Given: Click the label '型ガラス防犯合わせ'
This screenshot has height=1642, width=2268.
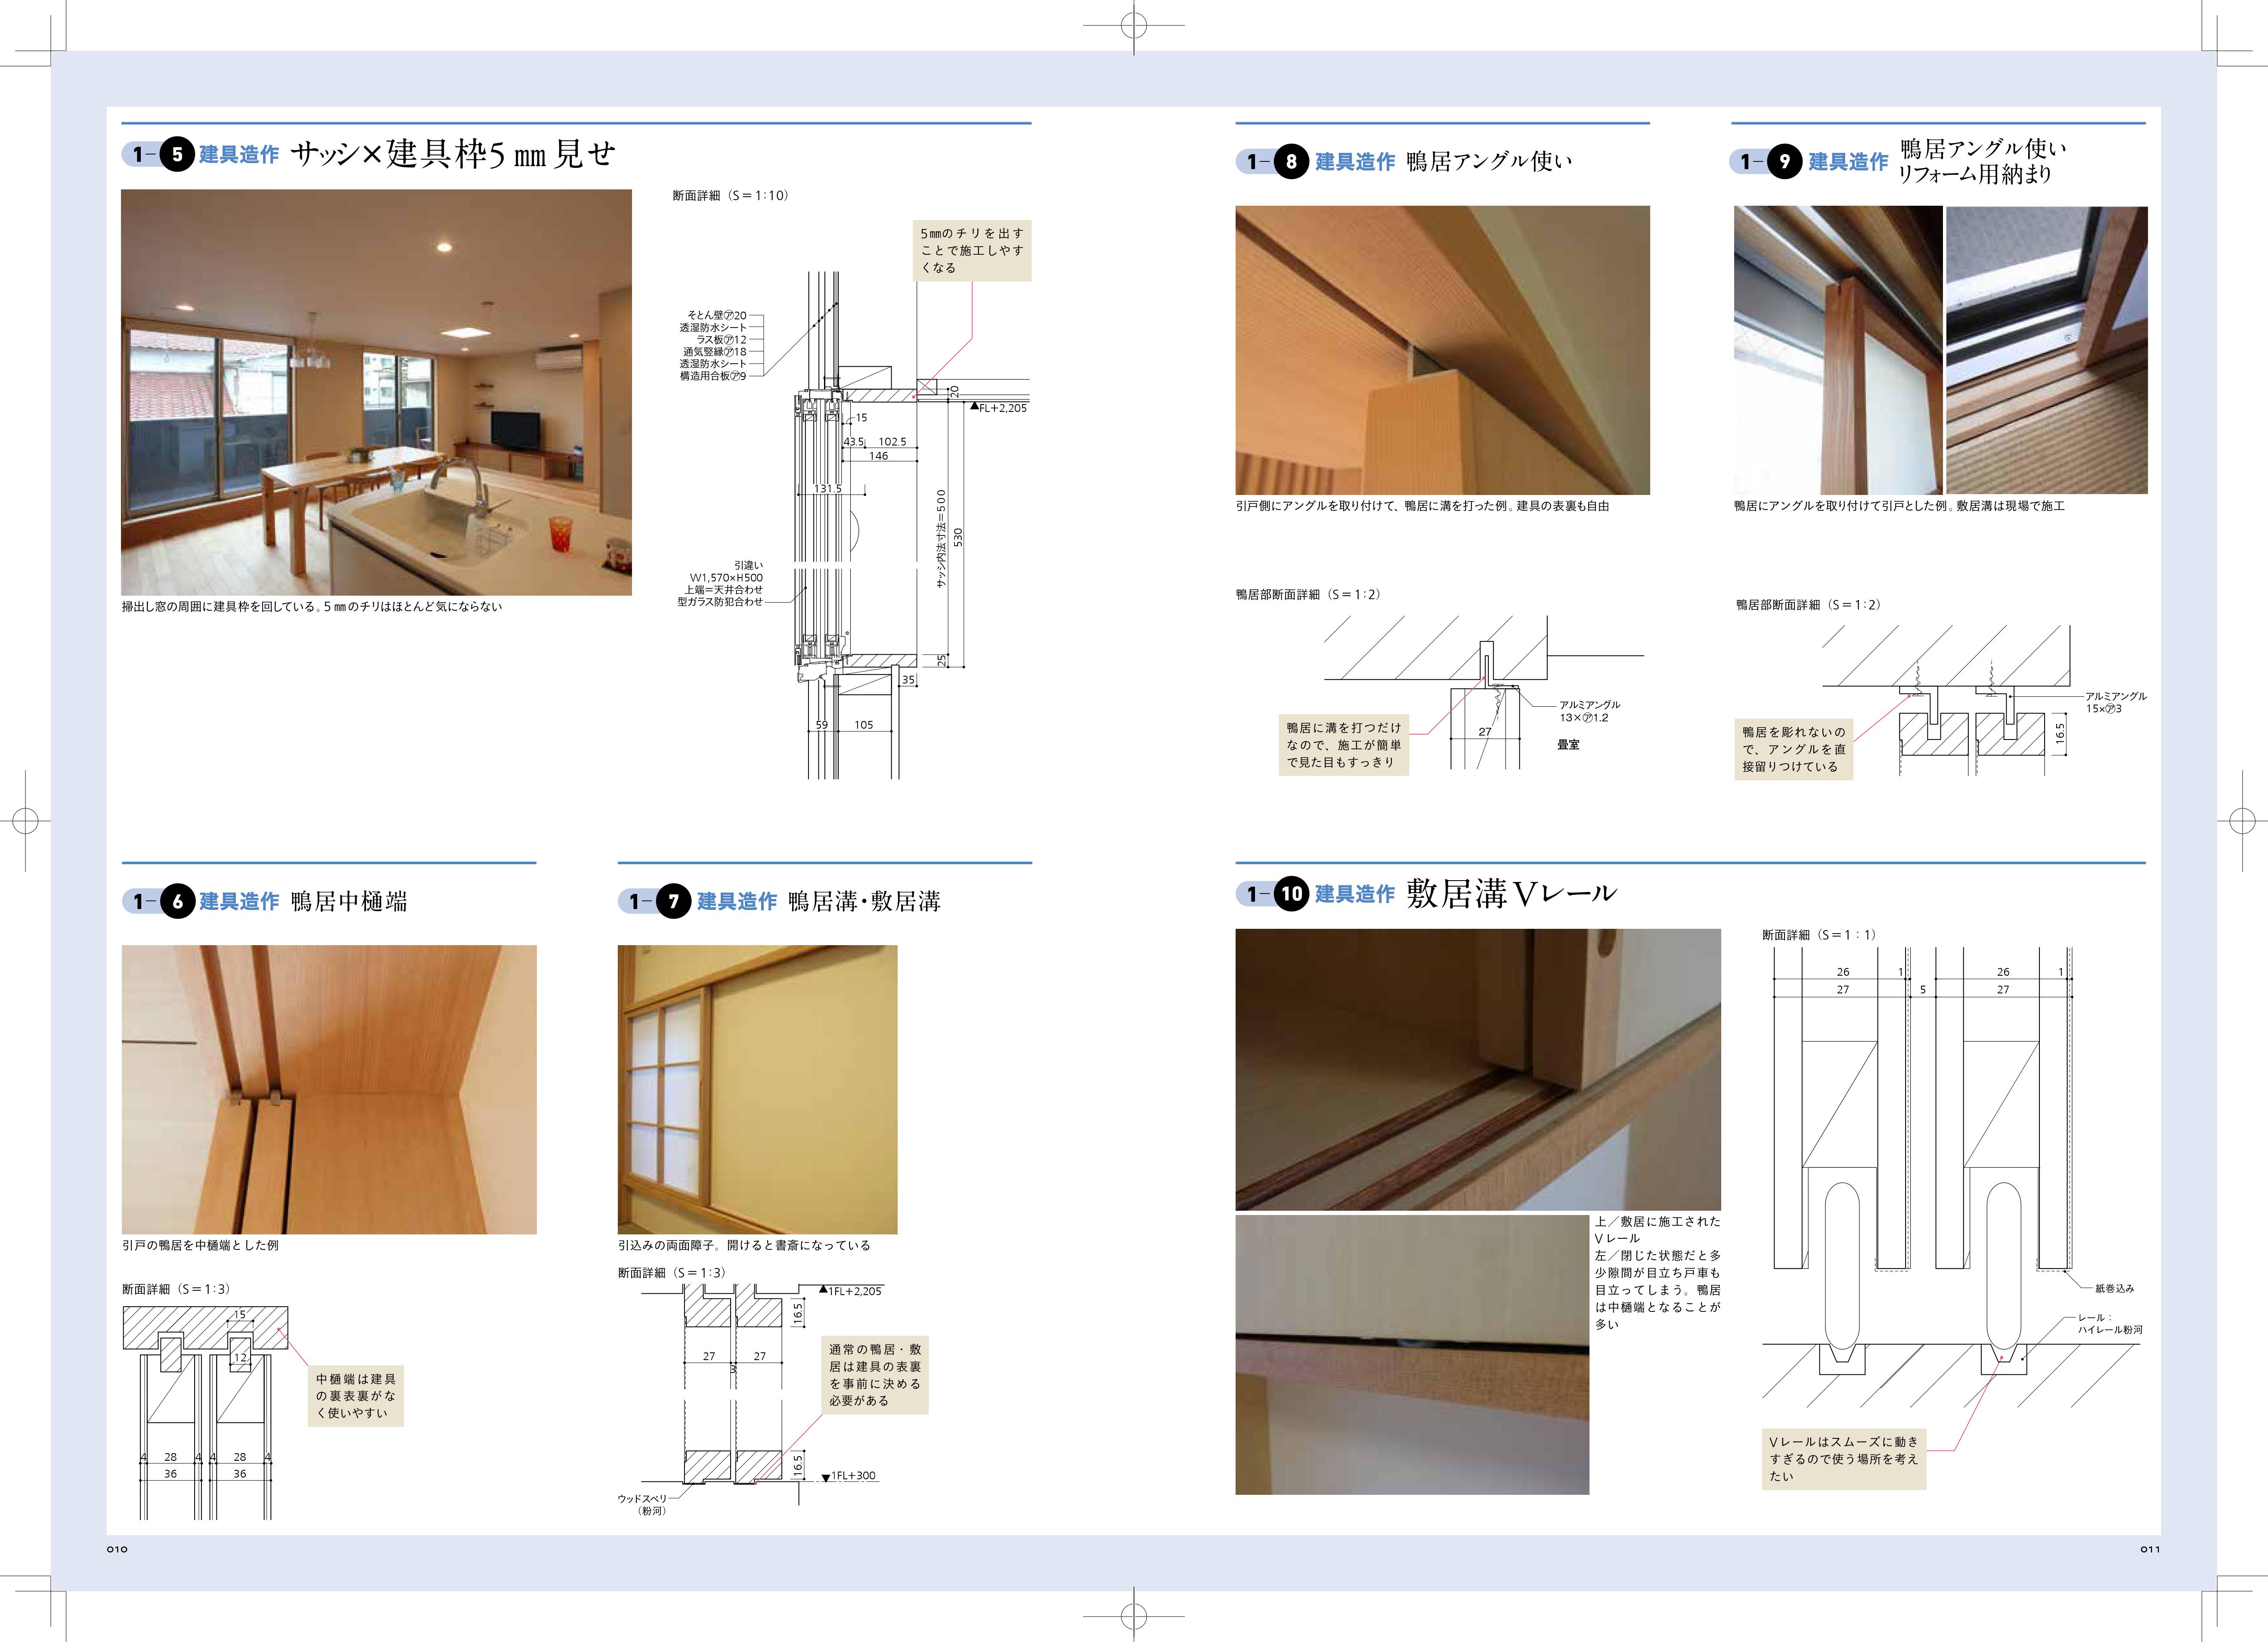Looking at the screenshot, I should point(720,602).
